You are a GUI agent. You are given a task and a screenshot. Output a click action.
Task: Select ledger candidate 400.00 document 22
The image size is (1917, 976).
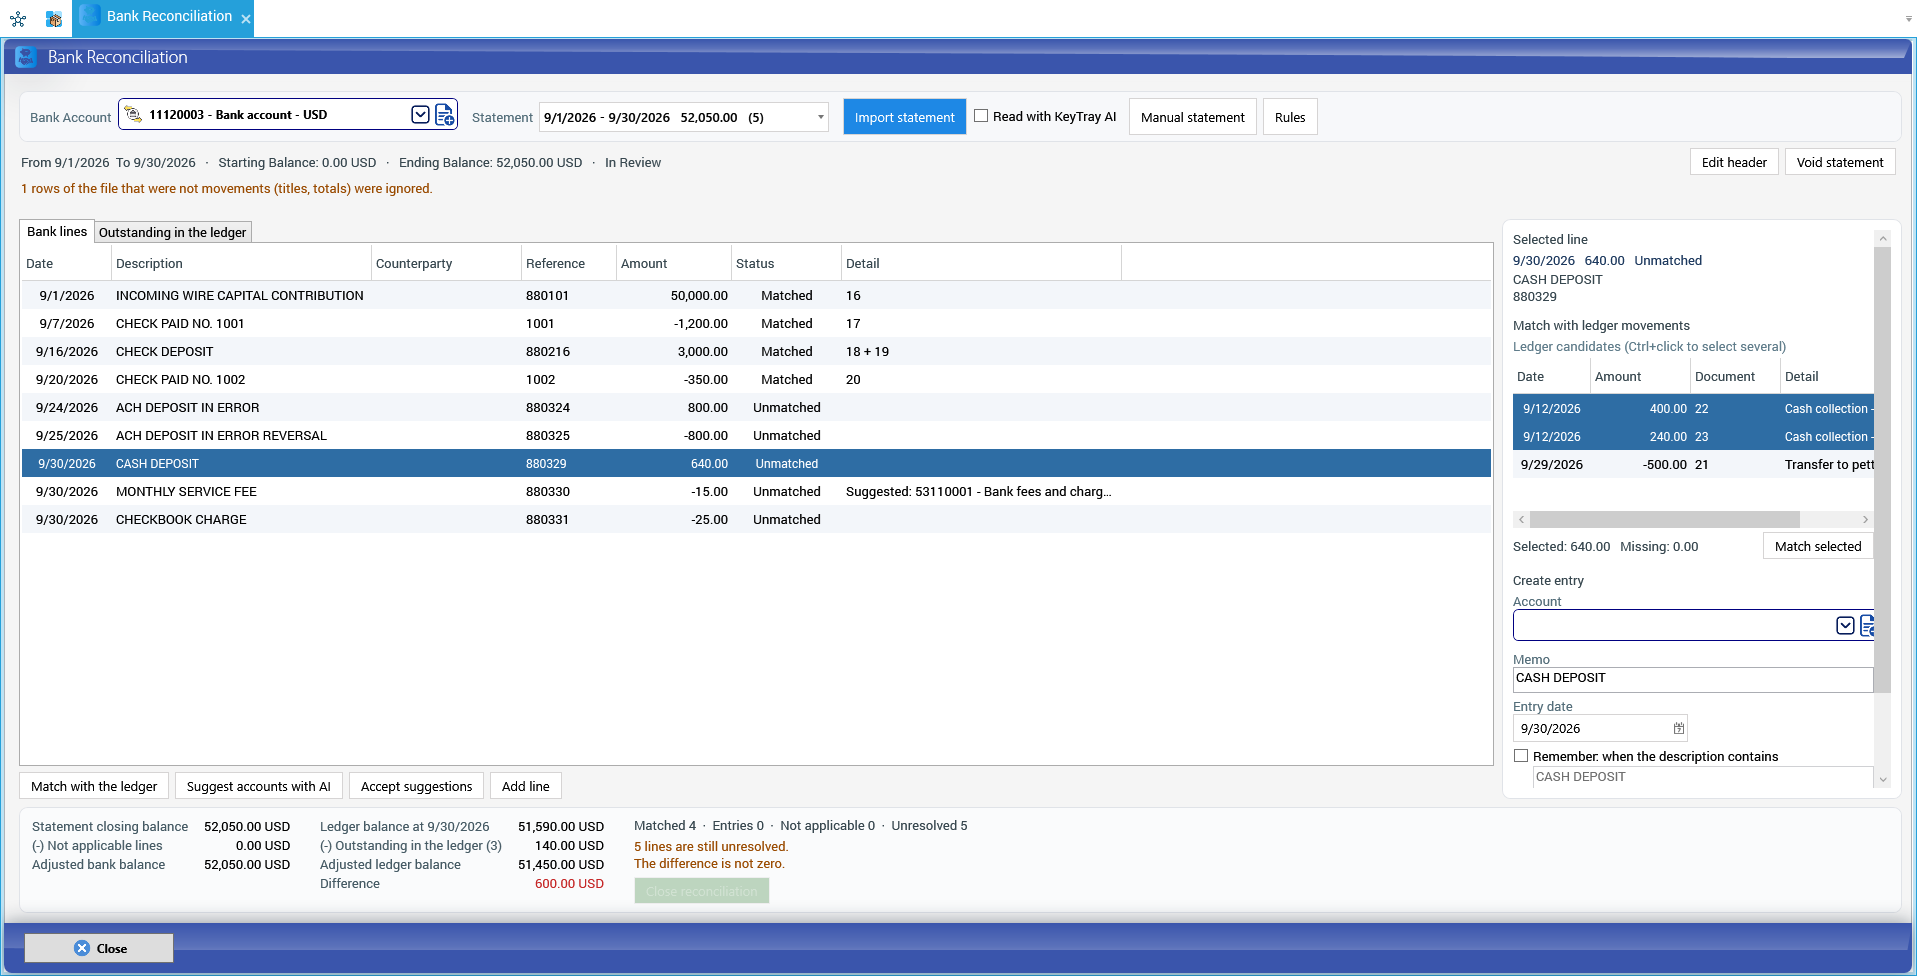click(1693, 409)
